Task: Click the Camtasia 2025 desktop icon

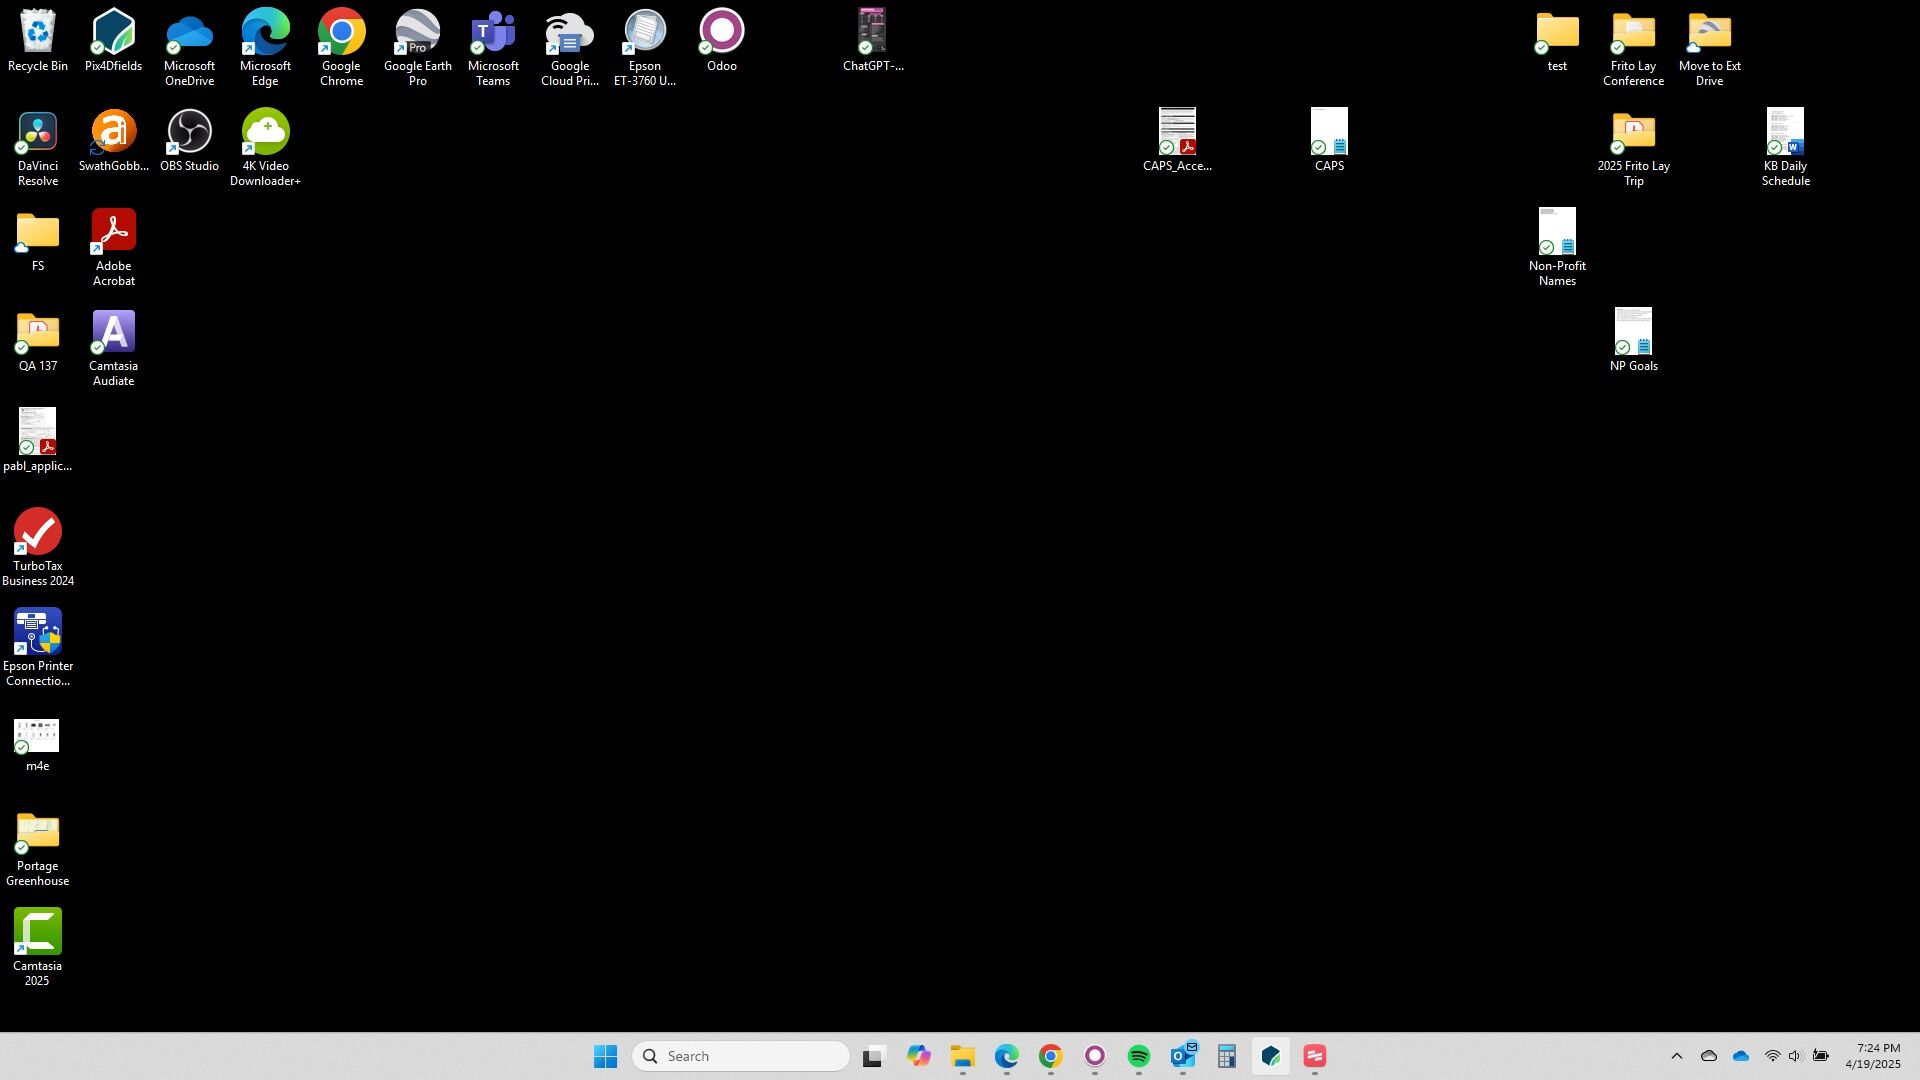Action: tap(37, 933)
